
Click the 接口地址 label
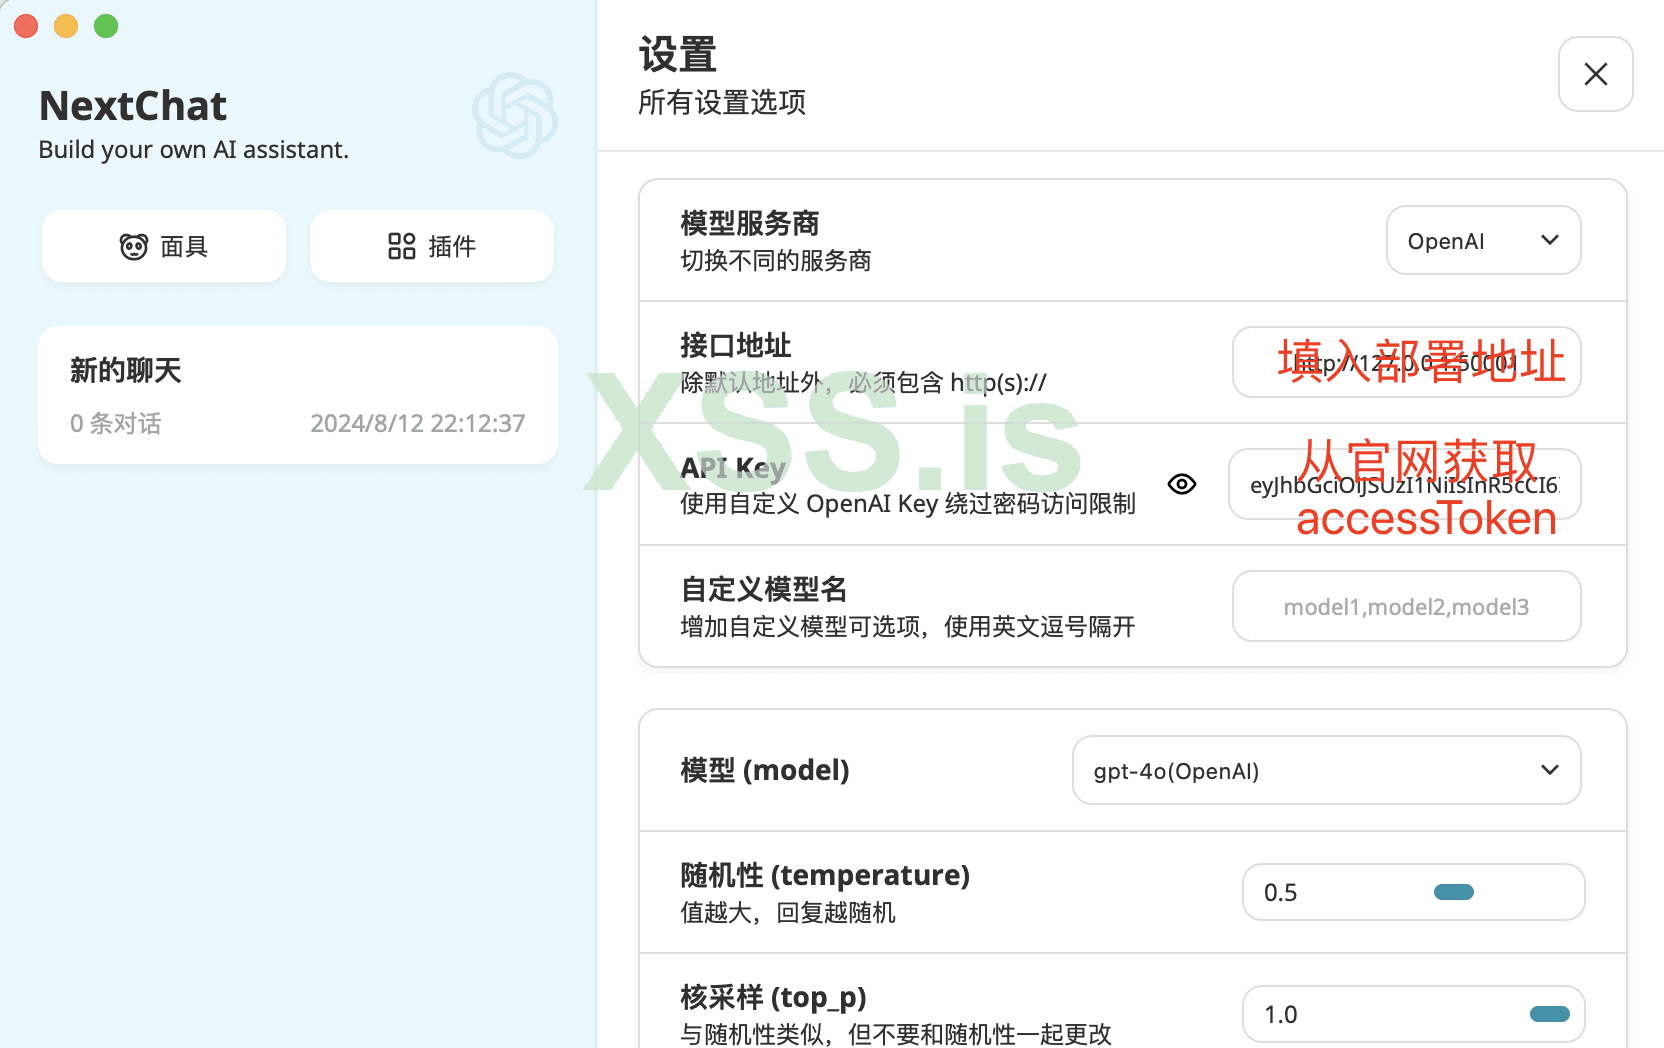coord(736,345)
